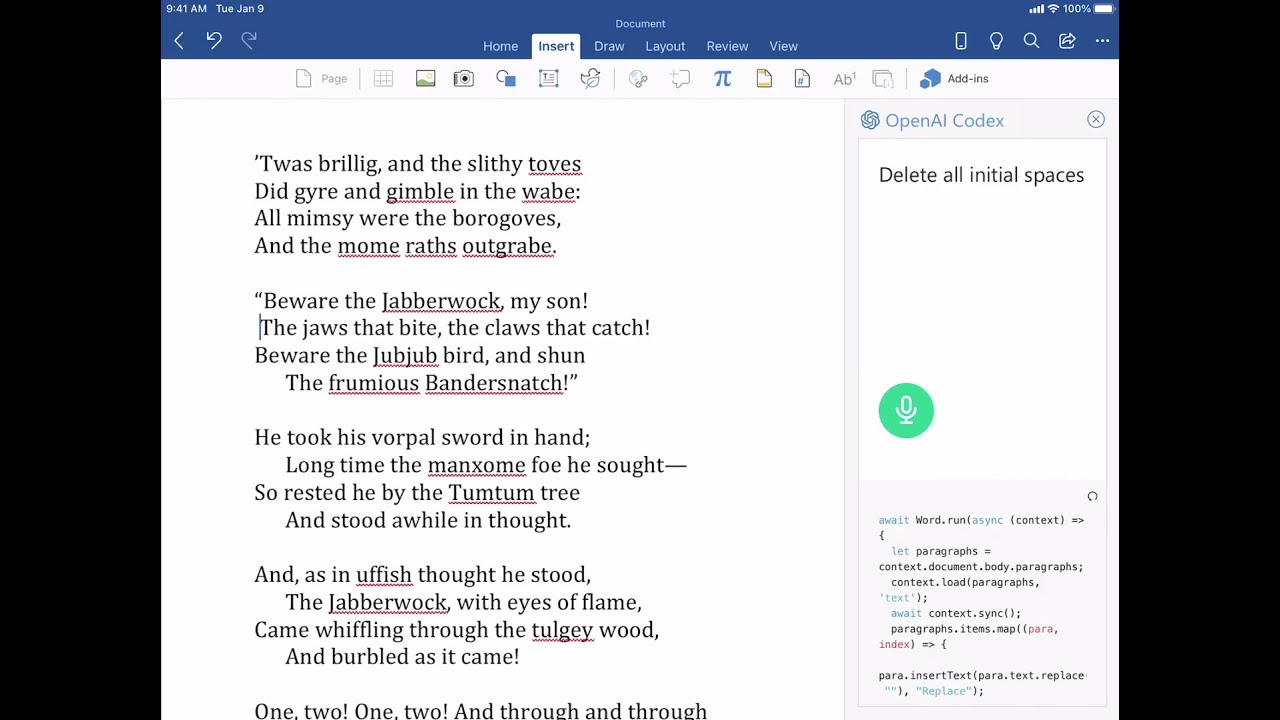Screen dimensions: 1280x720
Task: Open the Tell Me lightbulb
Action: coord(996,41)
